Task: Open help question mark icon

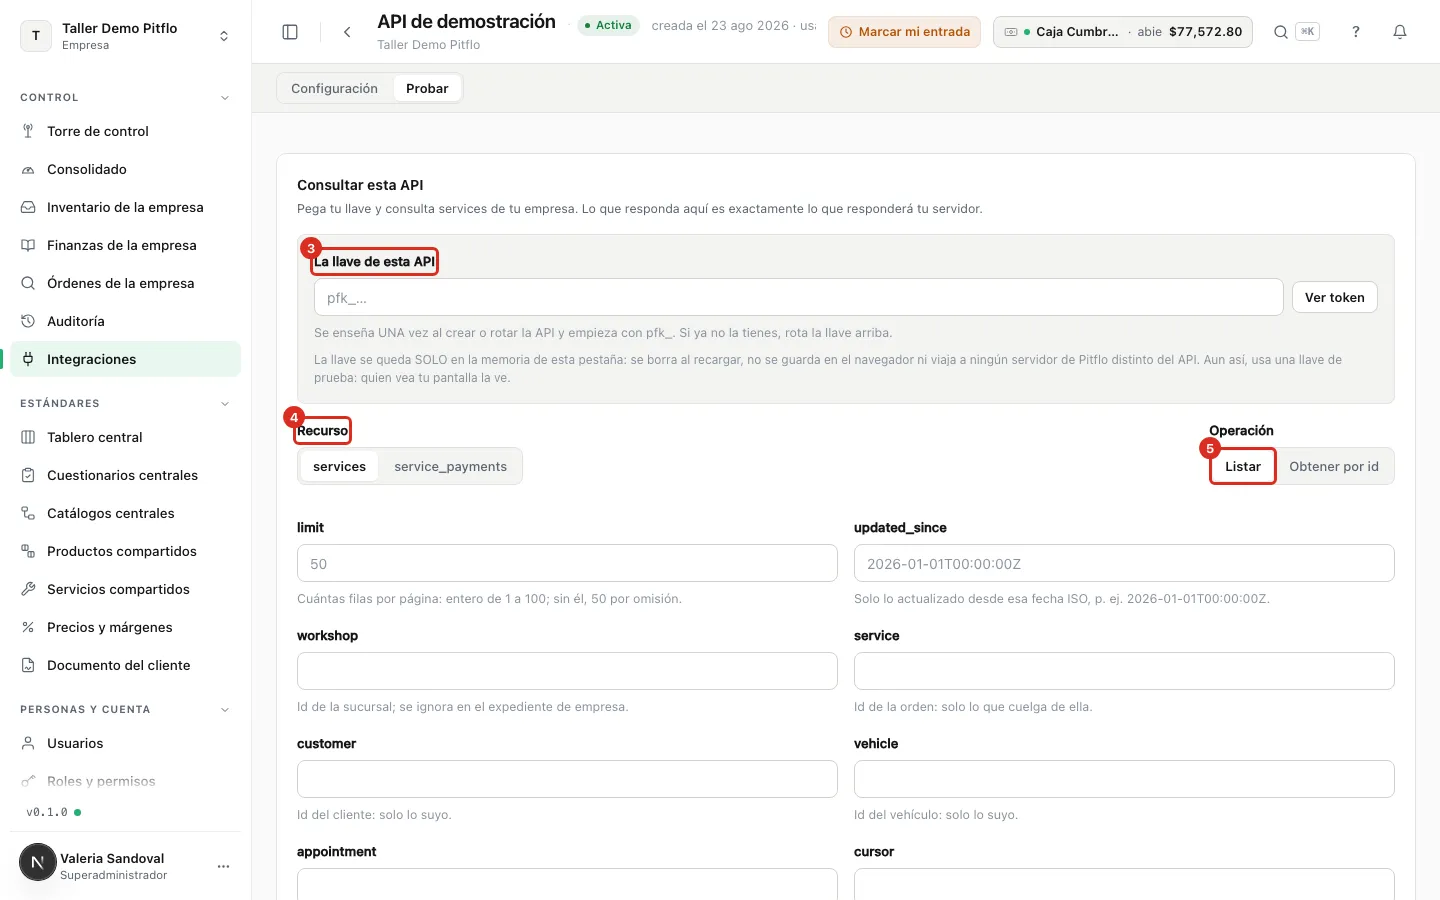Action: tap(1356, 32)
